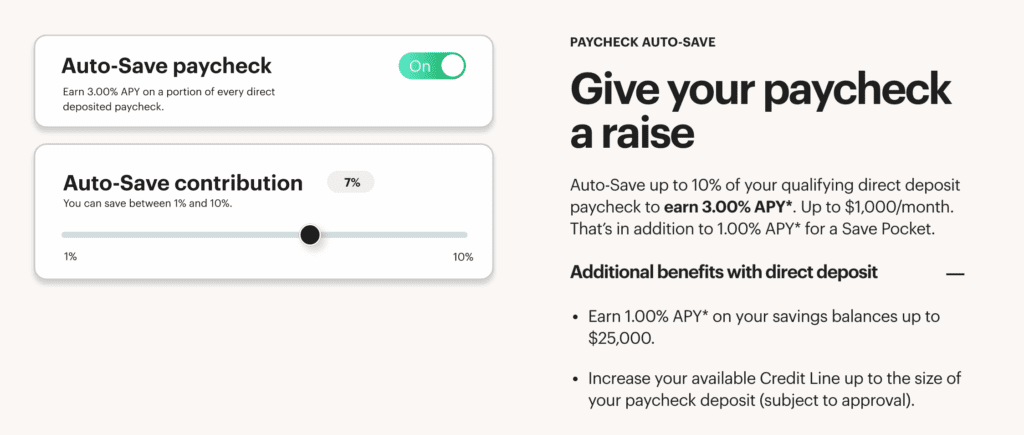The image size is (1024, 435).
Task: Click the 10% maximum label under slider
Action: click(463, 257)
